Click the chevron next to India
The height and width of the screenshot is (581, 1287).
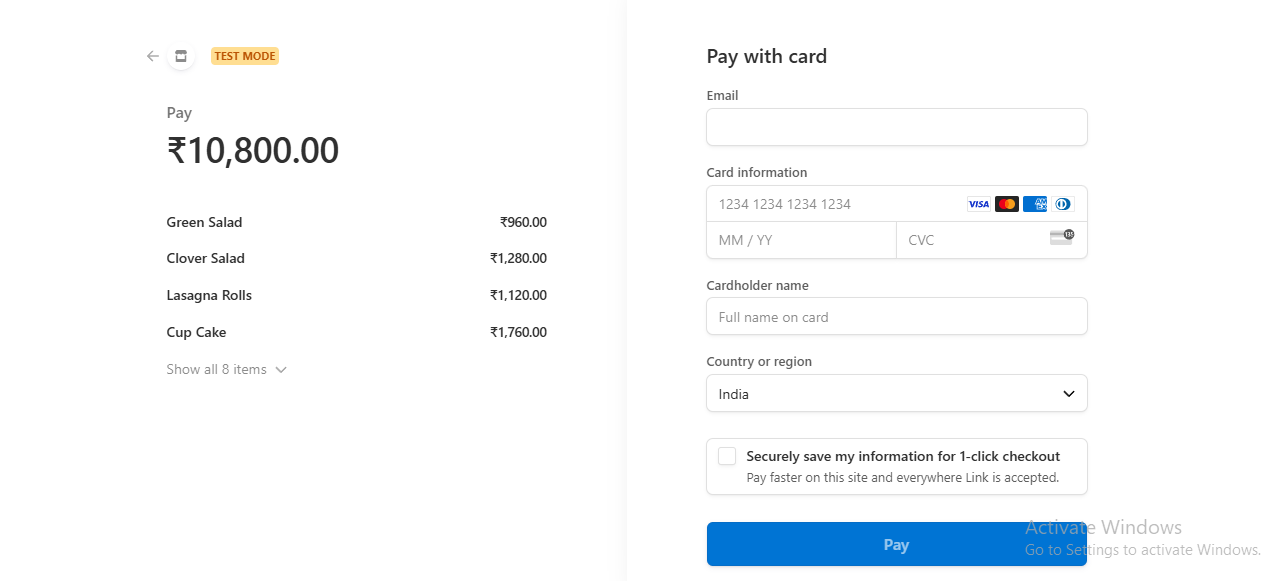pyautogui.click(x=1067, y=393)
